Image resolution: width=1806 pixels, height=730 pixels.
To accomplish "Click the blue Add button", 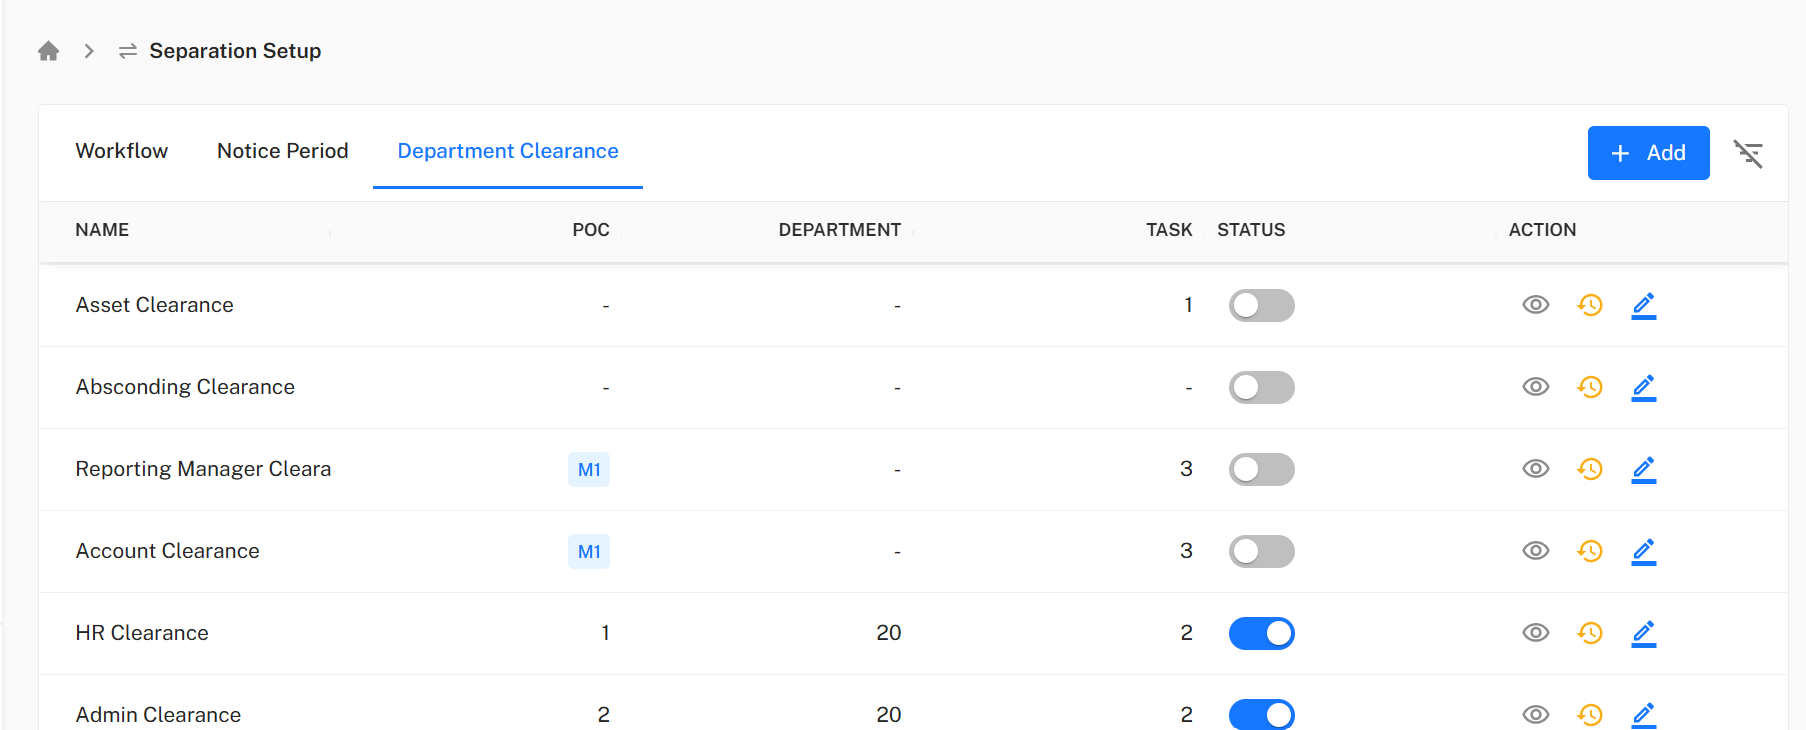I will [x=1647, y=153].
